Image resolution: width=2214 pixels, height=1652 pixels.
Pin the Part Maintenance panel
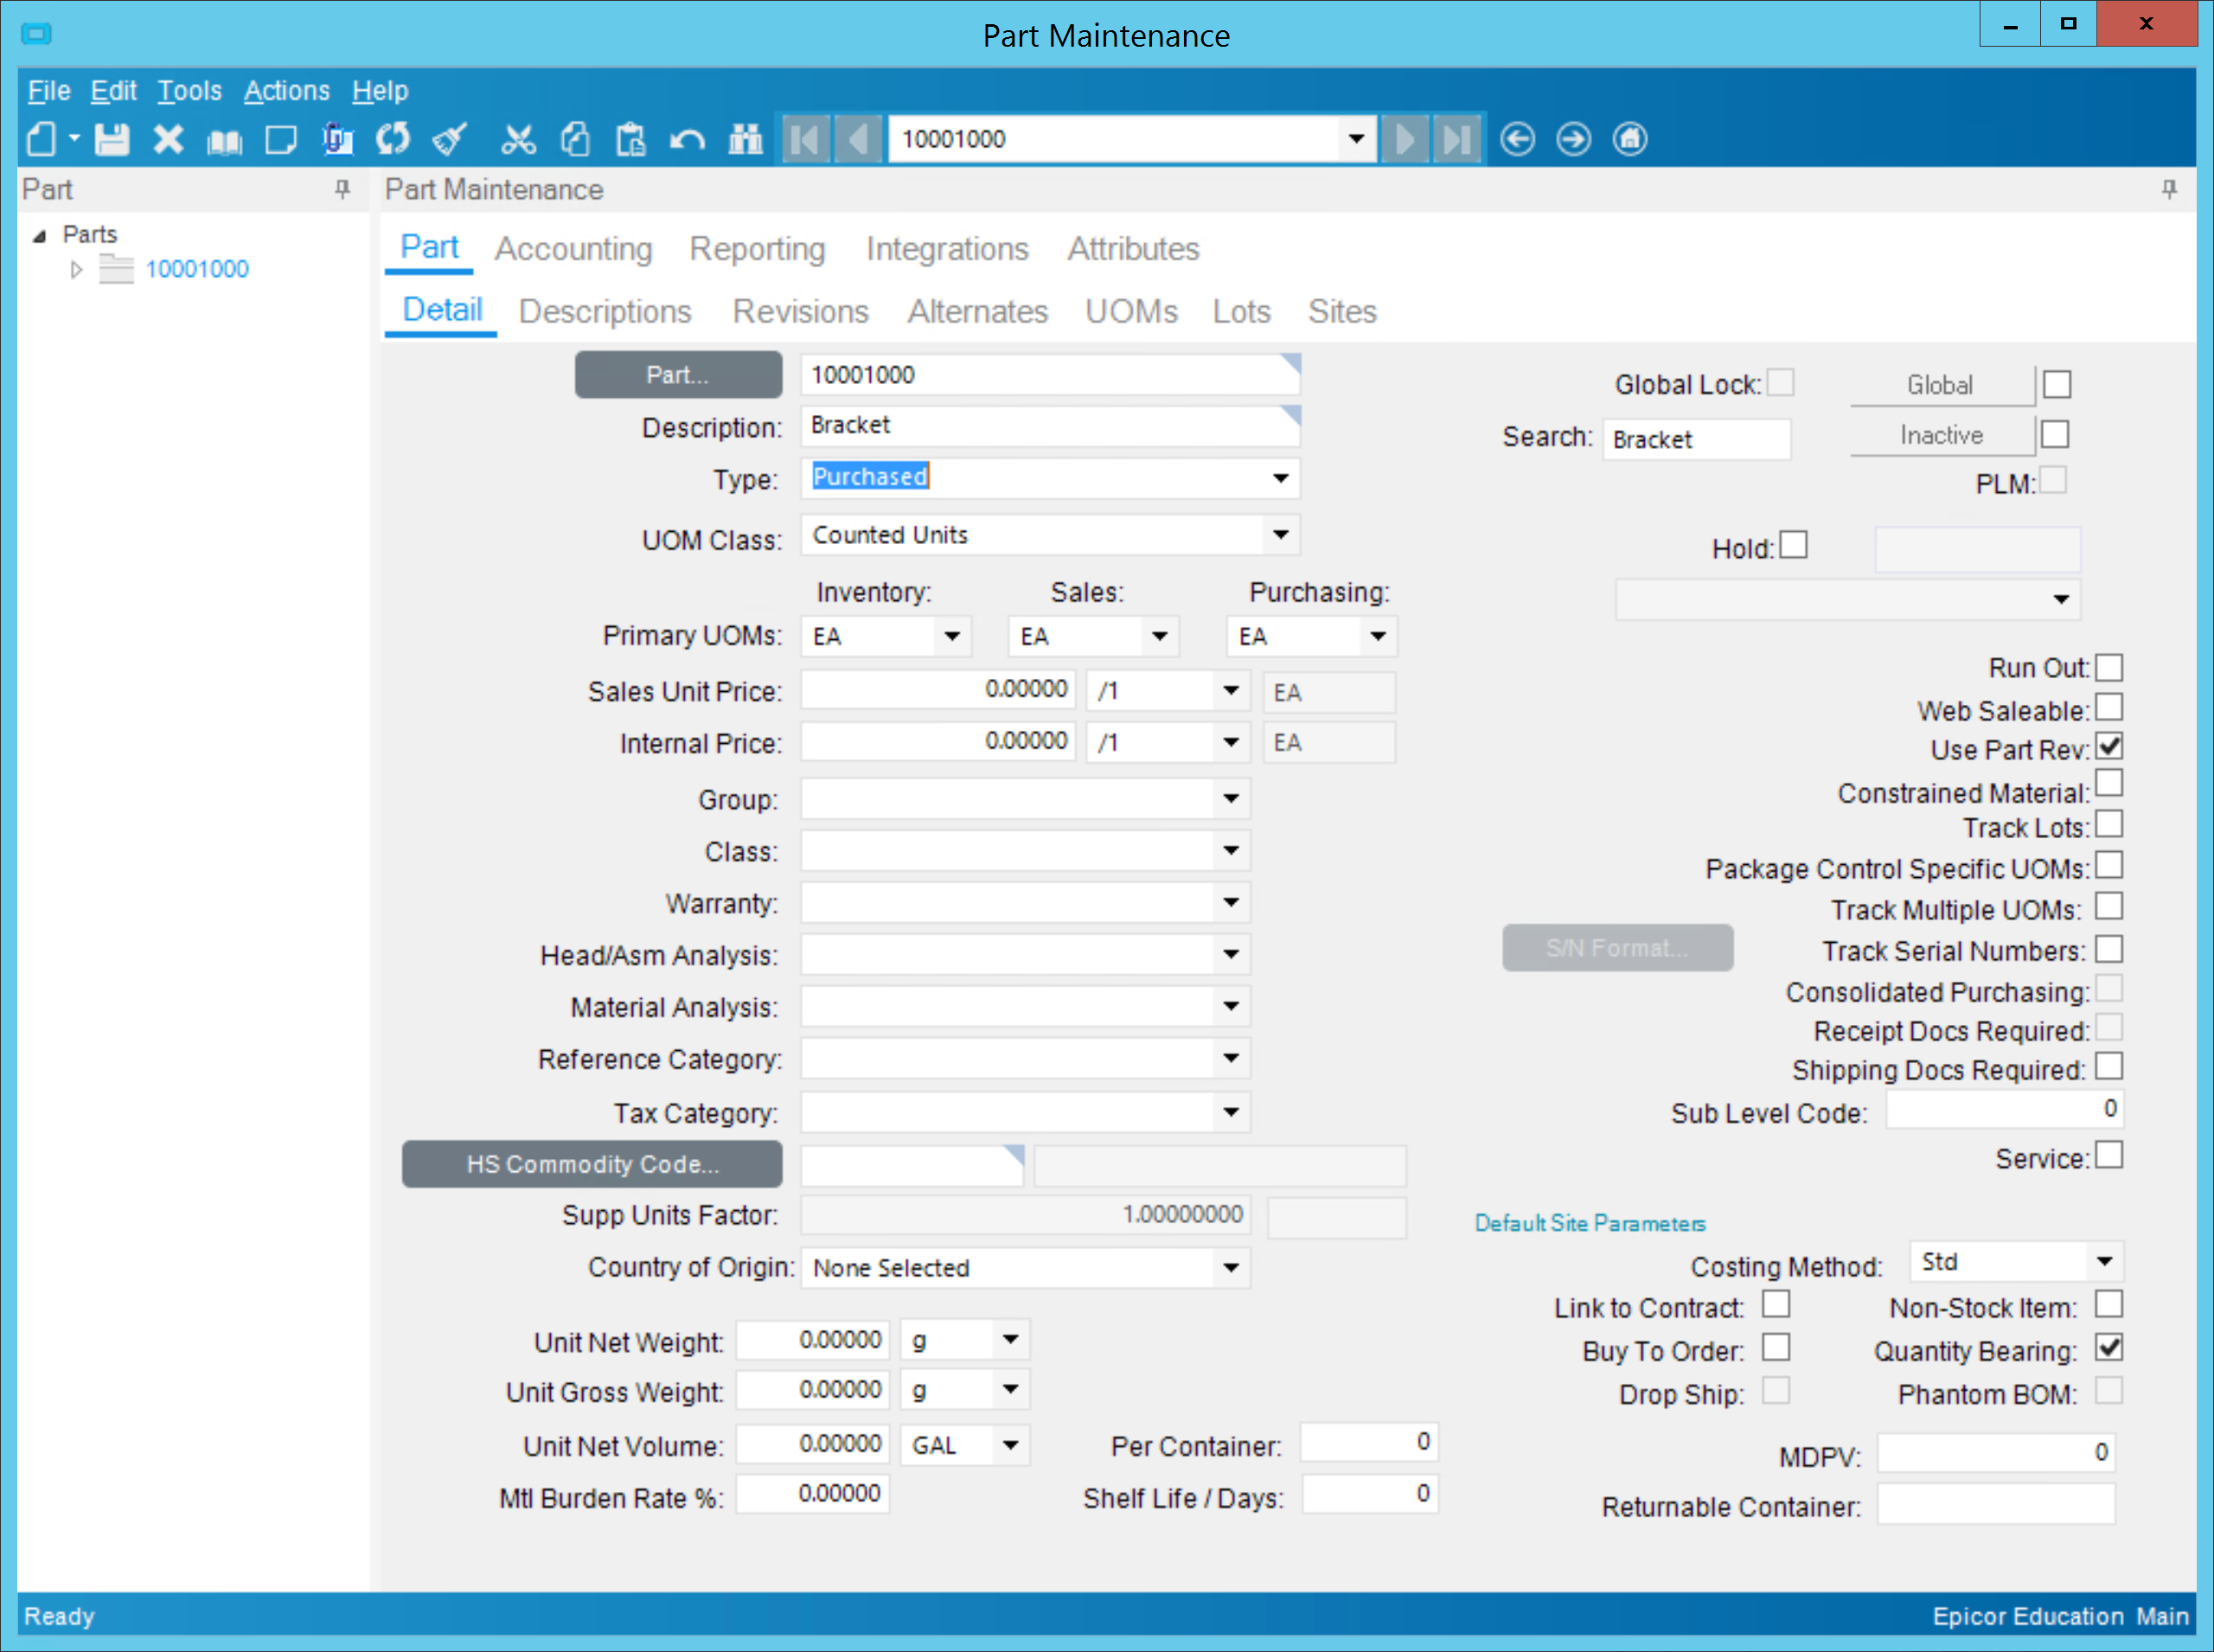coord(2170,189)
